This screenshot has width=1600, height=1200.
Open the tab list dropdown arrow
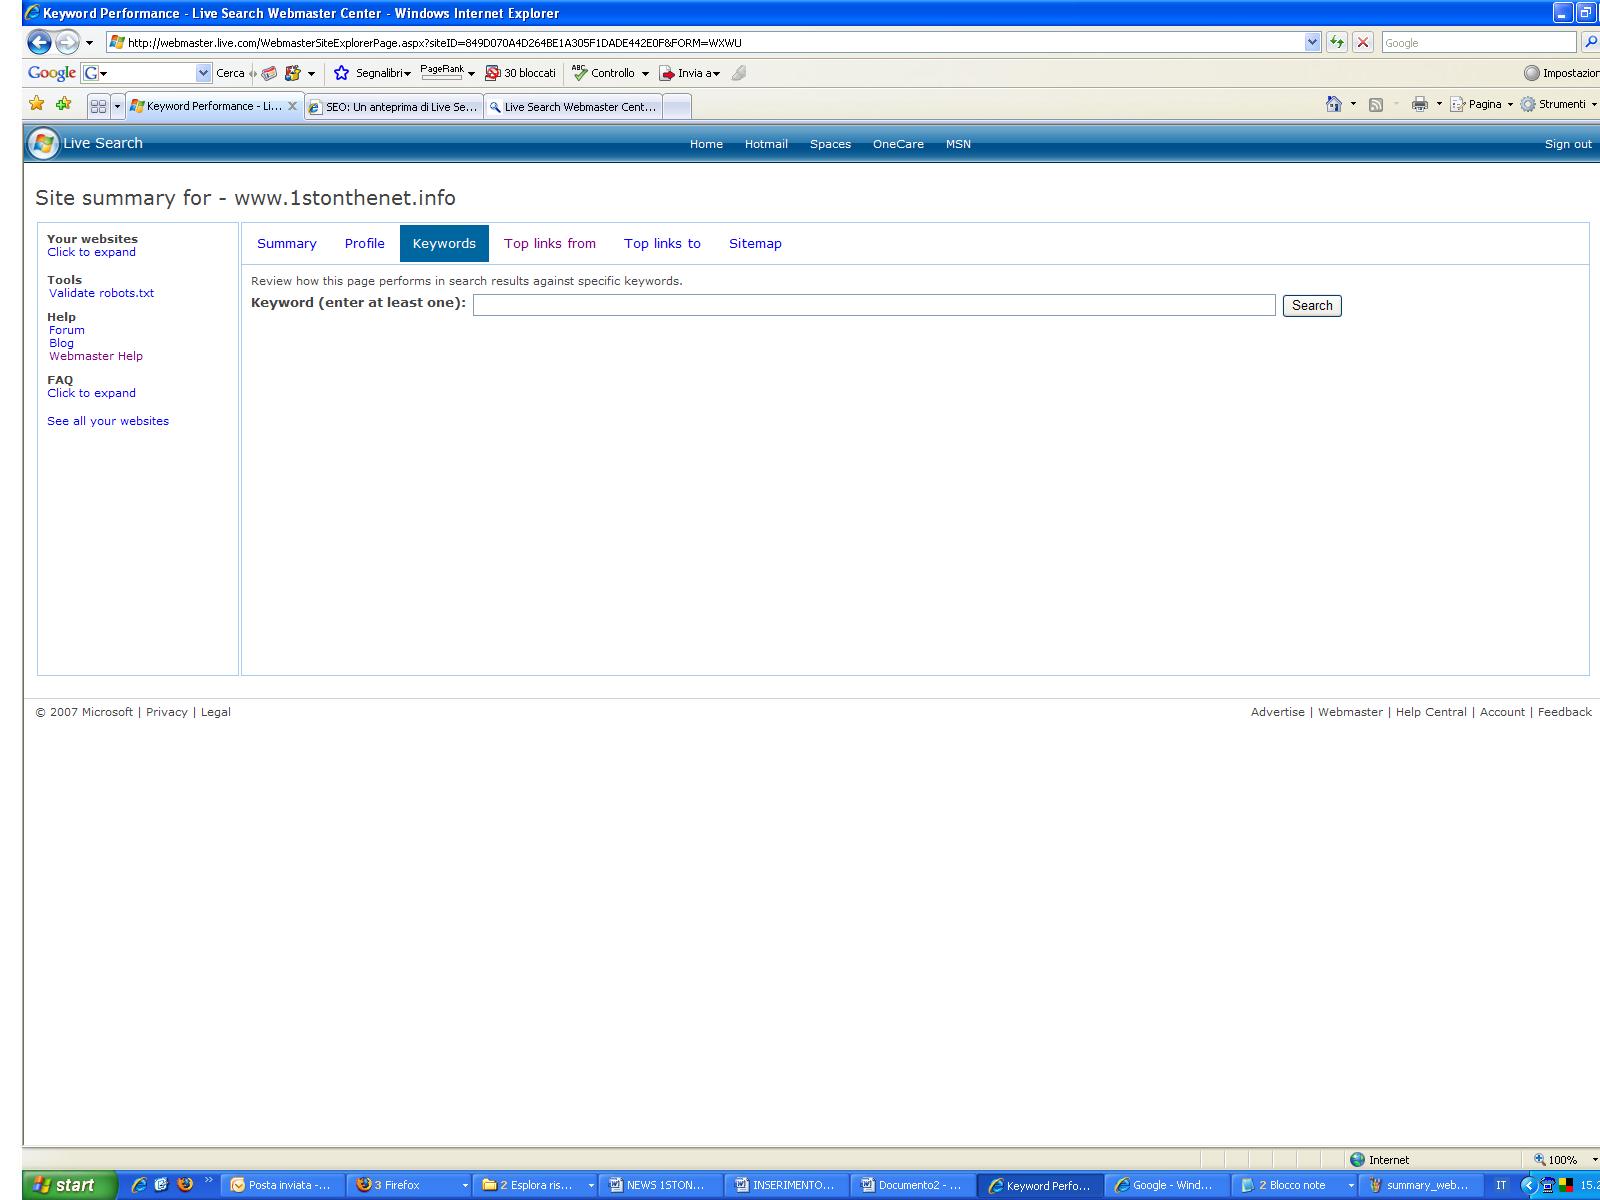coord(117,106)
